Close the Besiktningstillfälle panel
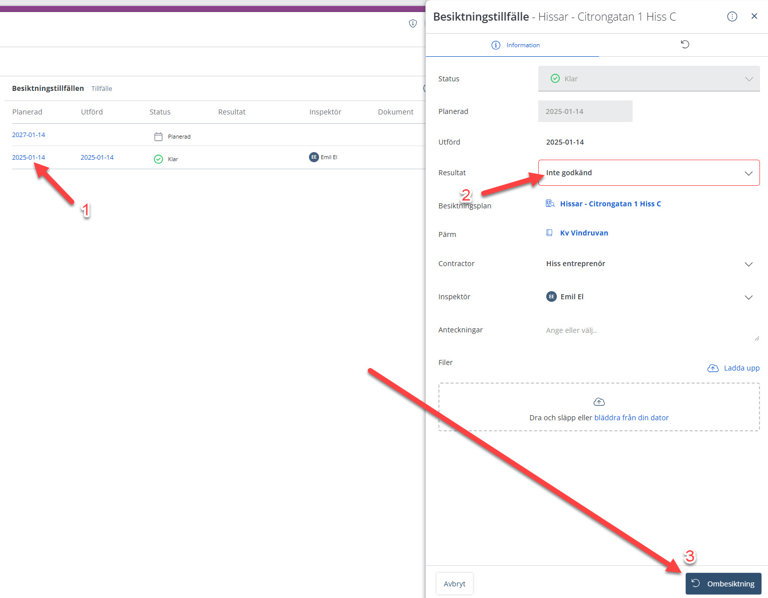Viewport: 768px width, 598px height. (x=754, y=16)
